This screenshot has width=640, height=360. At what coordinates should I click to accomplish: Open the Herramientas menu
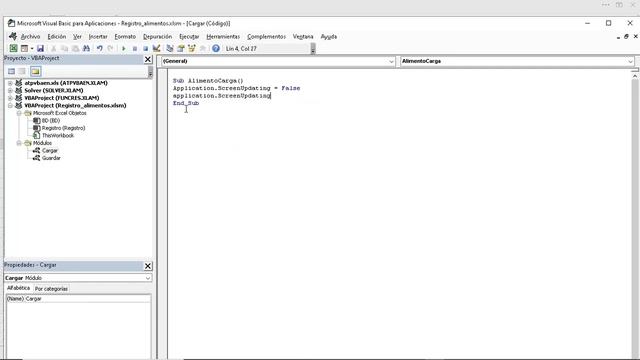point(223,37)
